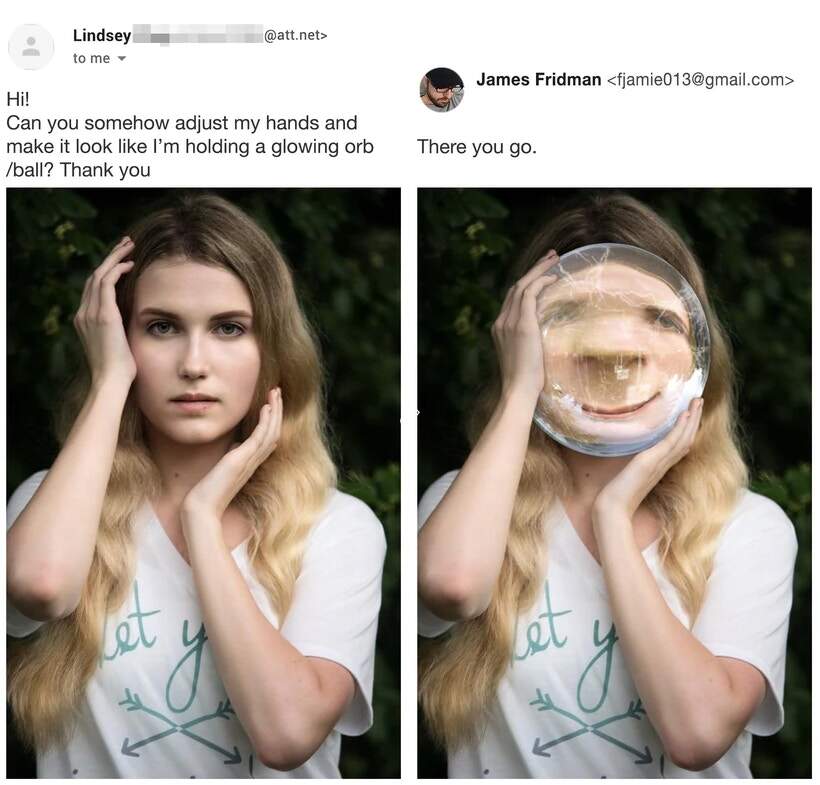The height and width of the screenshot is (785, 820).
Task: Click the @att.net email address
Action: click(x=295, y=35)
